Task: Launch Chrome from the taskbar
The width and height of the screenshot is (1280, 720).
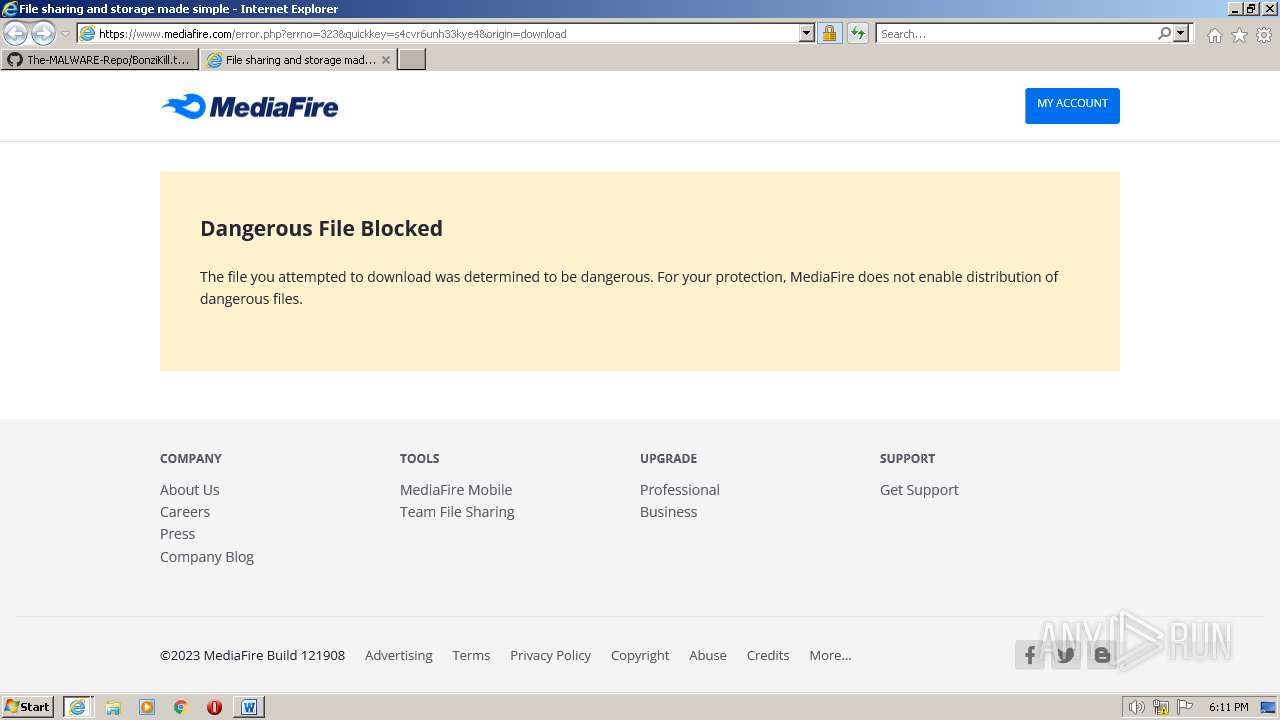Action: pyautogui.click(x=181, y=707)
